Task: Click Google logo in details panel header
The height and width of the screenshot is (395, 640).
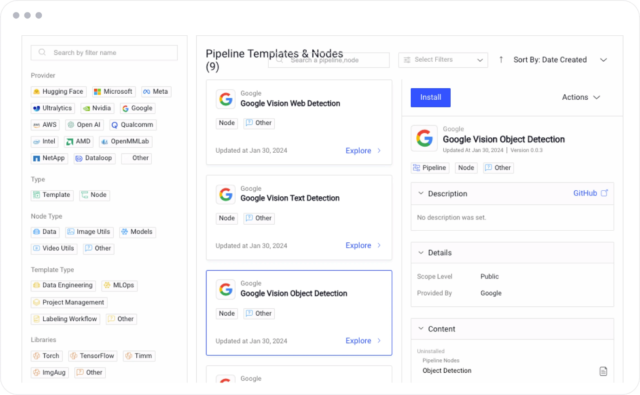Action: tap(424, 138)
